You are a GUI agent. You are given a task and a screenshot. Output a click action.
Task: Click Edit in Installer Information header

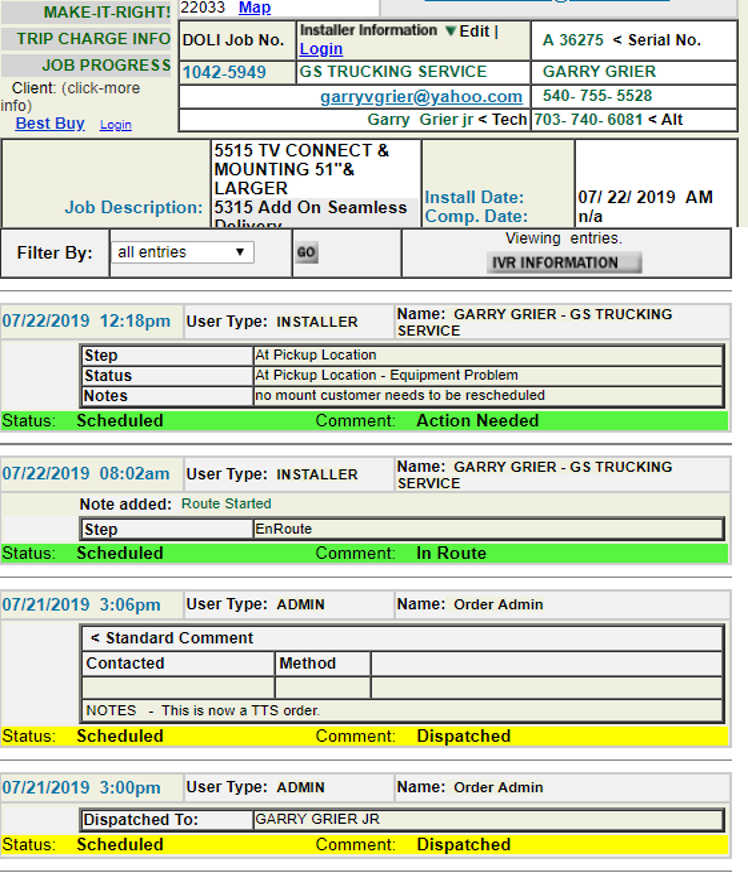tap(474, 31)
